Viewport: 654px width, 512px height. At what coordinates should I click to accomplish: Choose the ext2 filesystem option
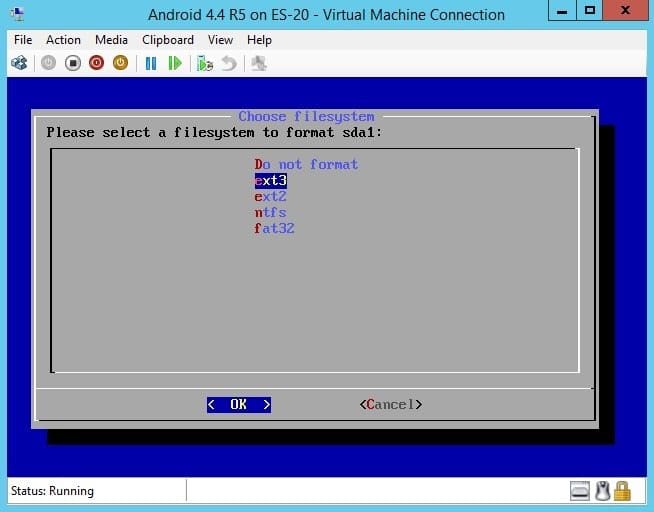(271, 196)
